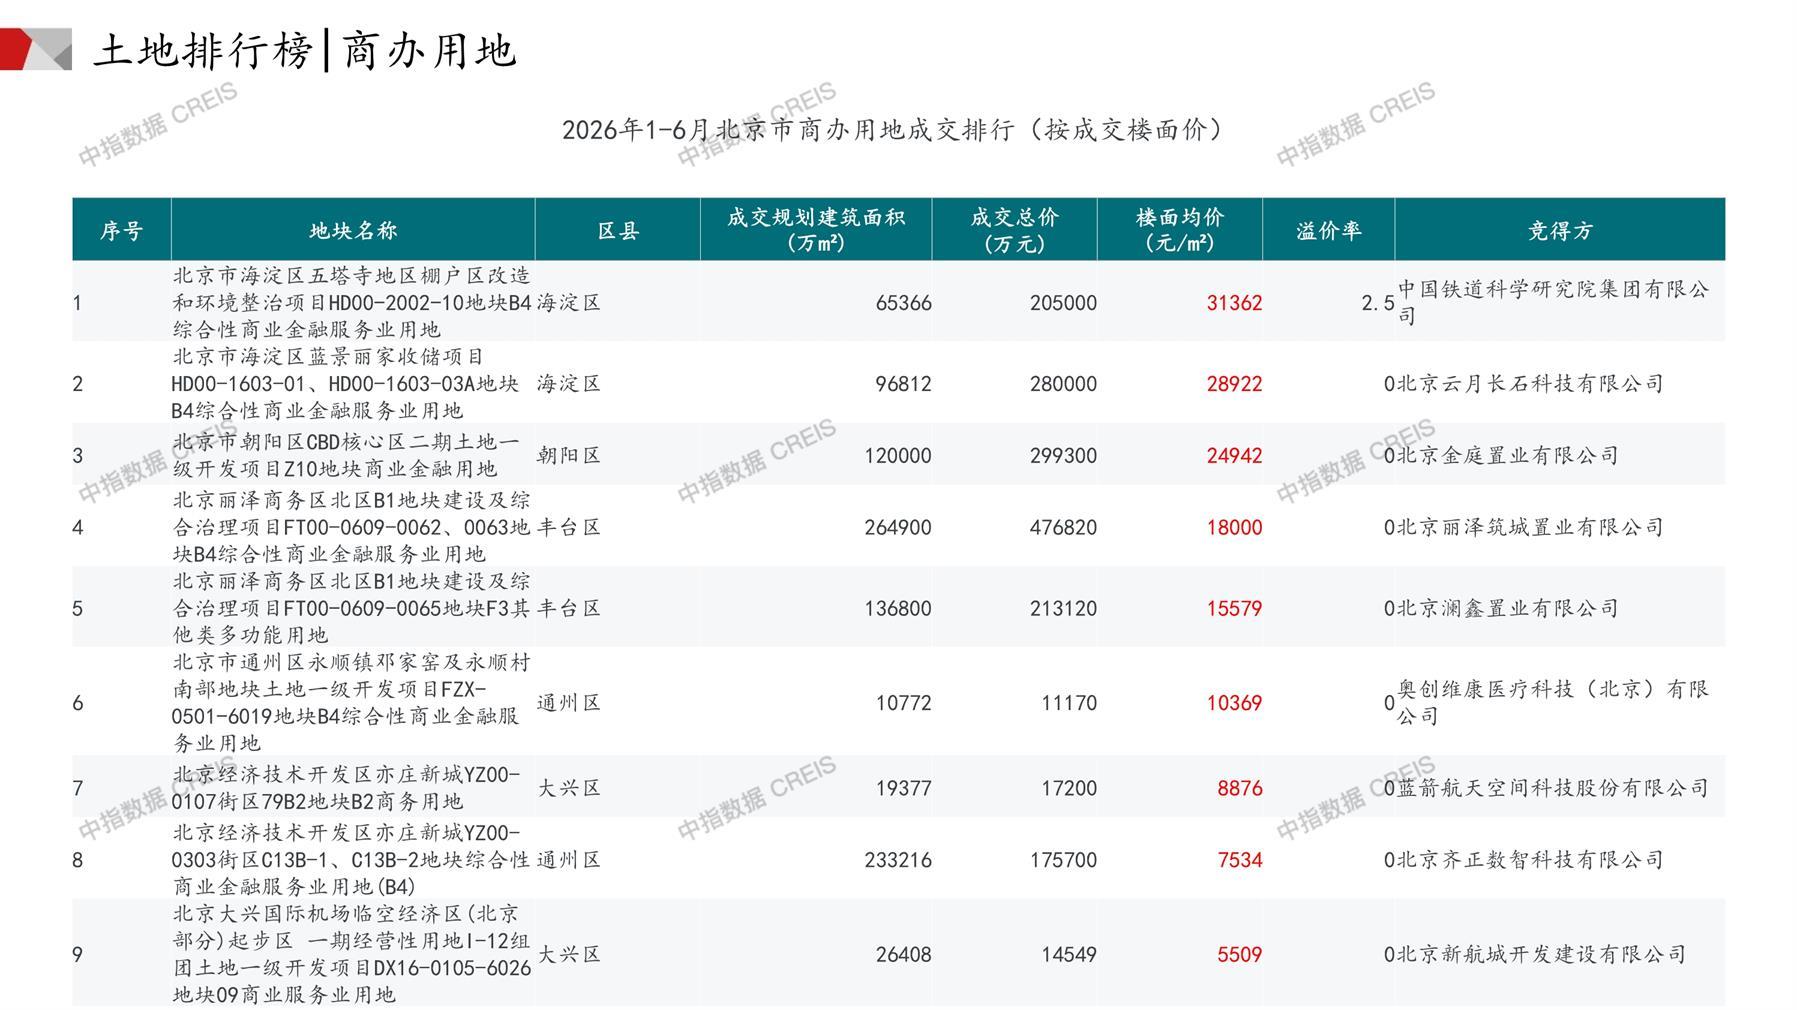Click floor price value 31362
Viewport: 1797px width, 1010px height.
1234,303
